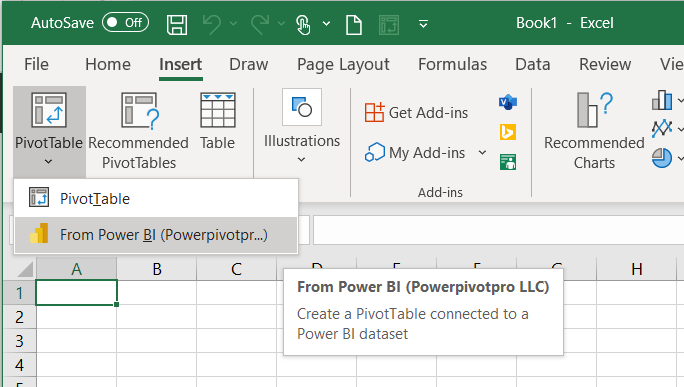Switch to the Draw tab
Screen dimensions: 684x387
click(x=249, y=65)
